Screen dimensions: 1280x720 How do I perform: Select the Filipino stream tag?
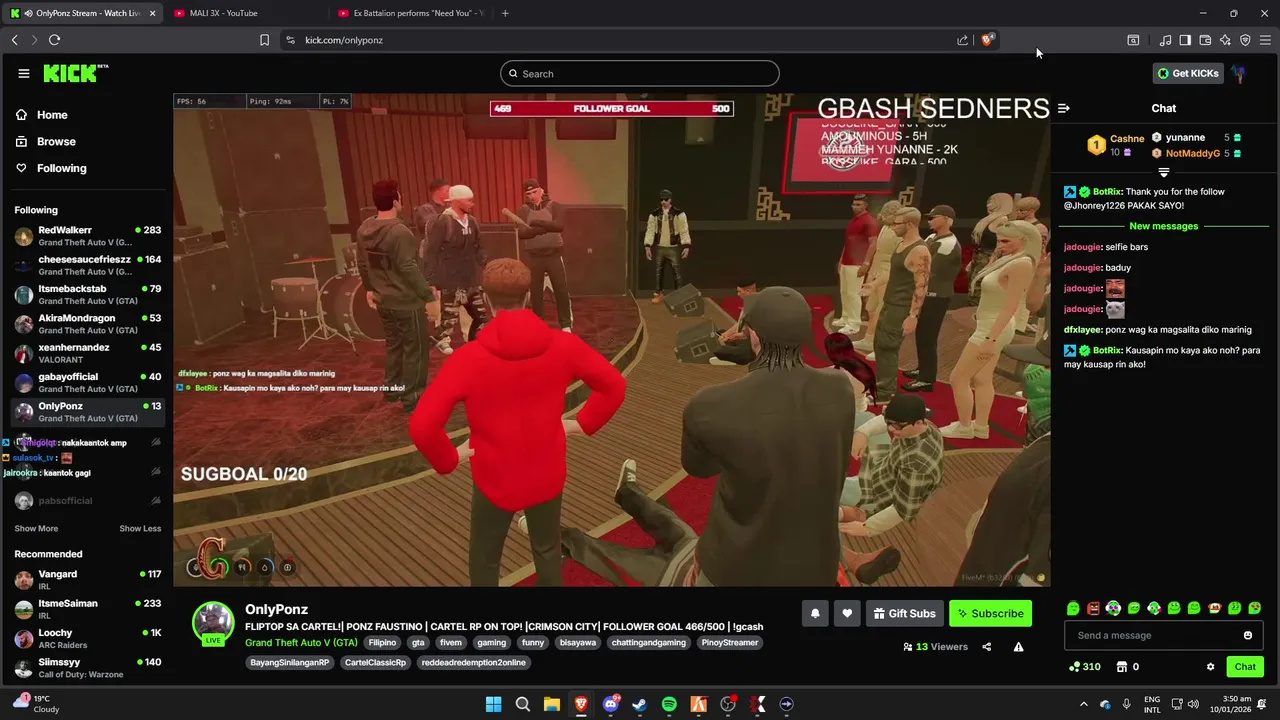coord(382,643)
